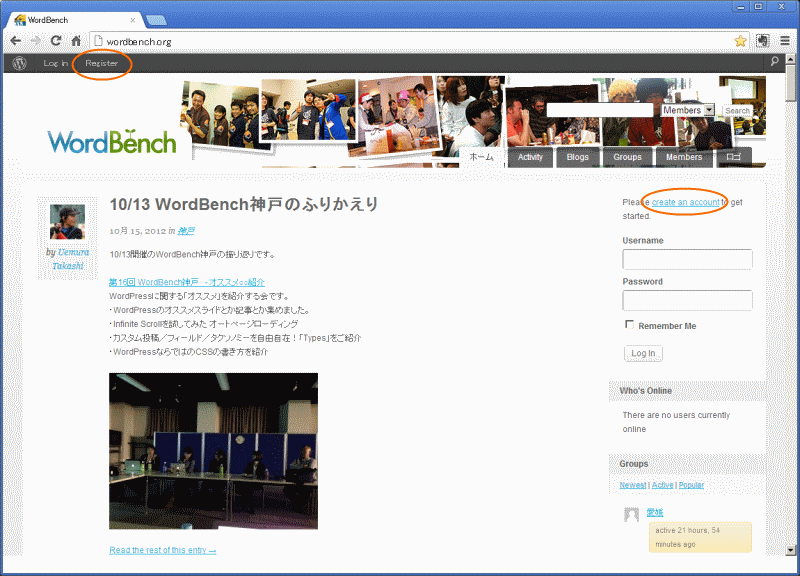The height and width of the screenshot is (576, 800).
Task: Open the Activity navigation tab
Action: pyautogui.click(x=530, y=157)
